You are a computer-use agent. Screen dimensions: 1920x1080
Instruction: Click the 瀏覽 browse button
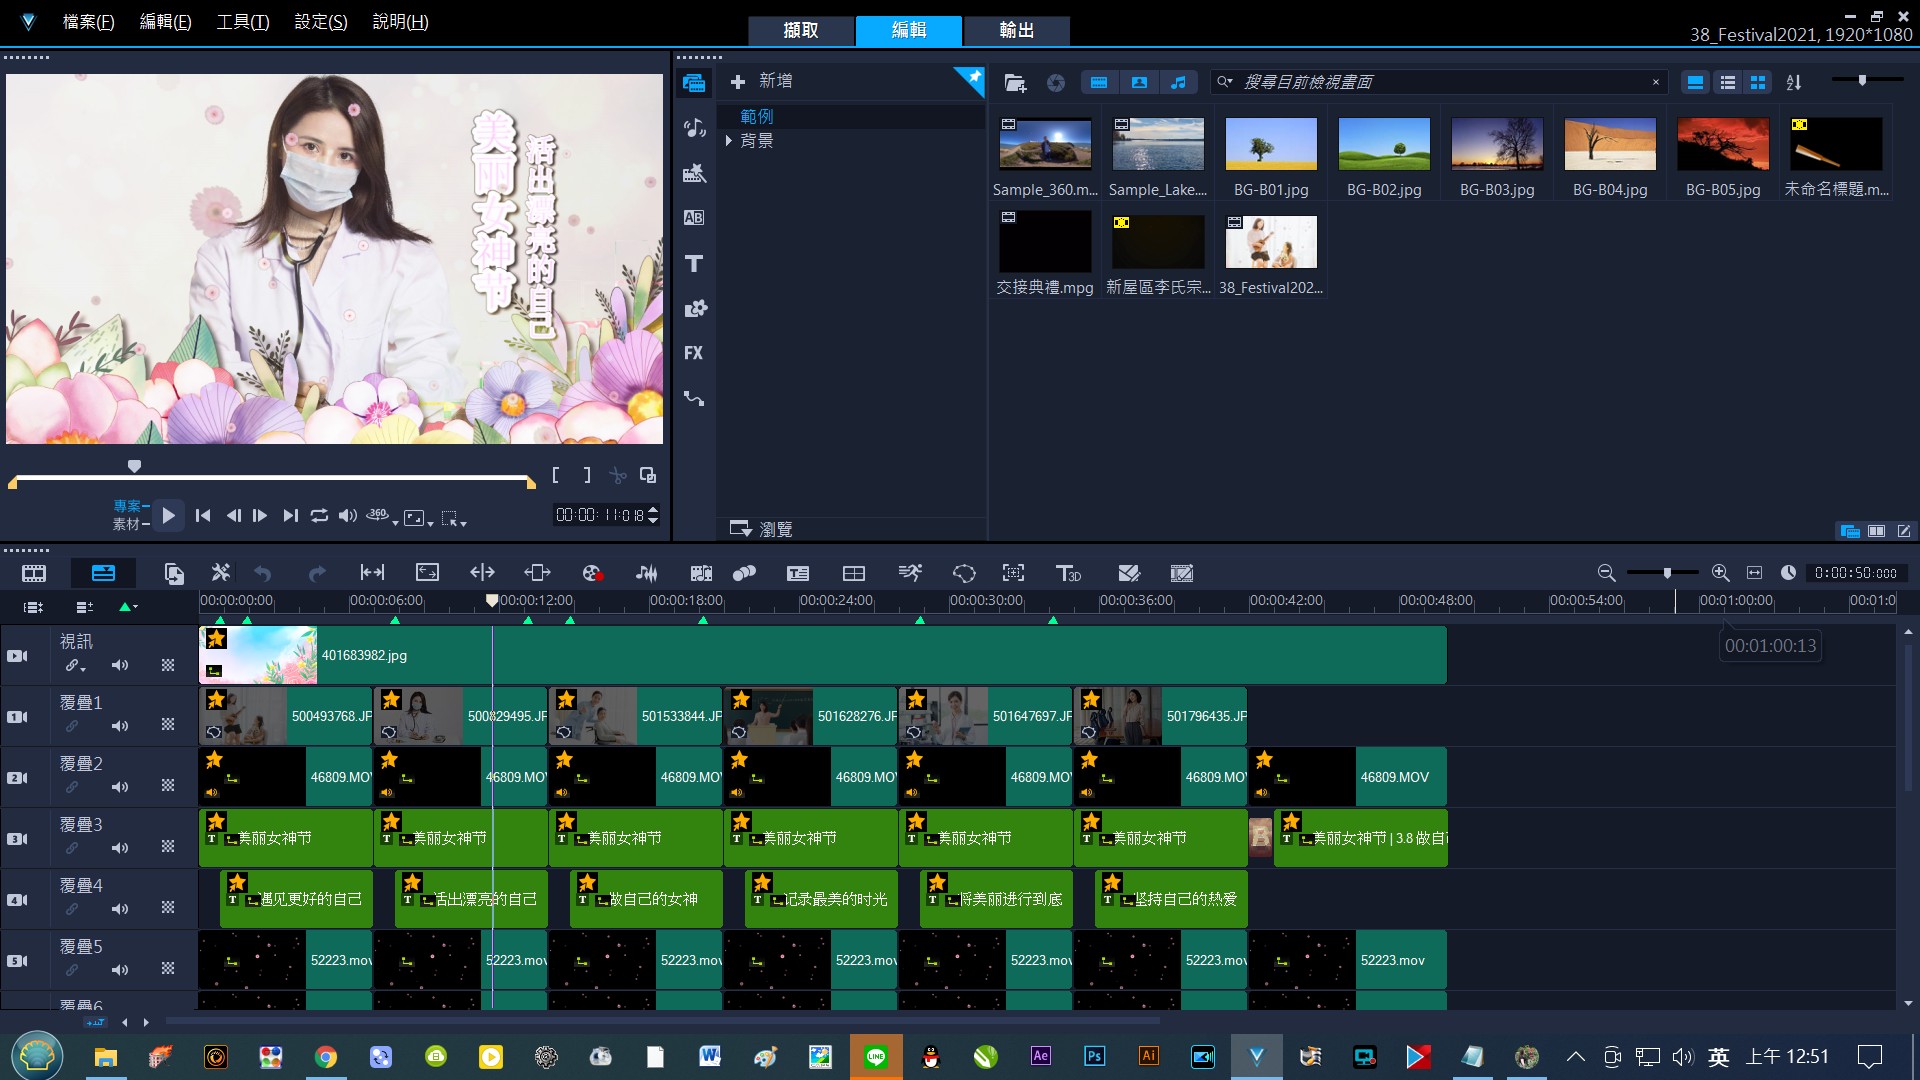point(762,529)
